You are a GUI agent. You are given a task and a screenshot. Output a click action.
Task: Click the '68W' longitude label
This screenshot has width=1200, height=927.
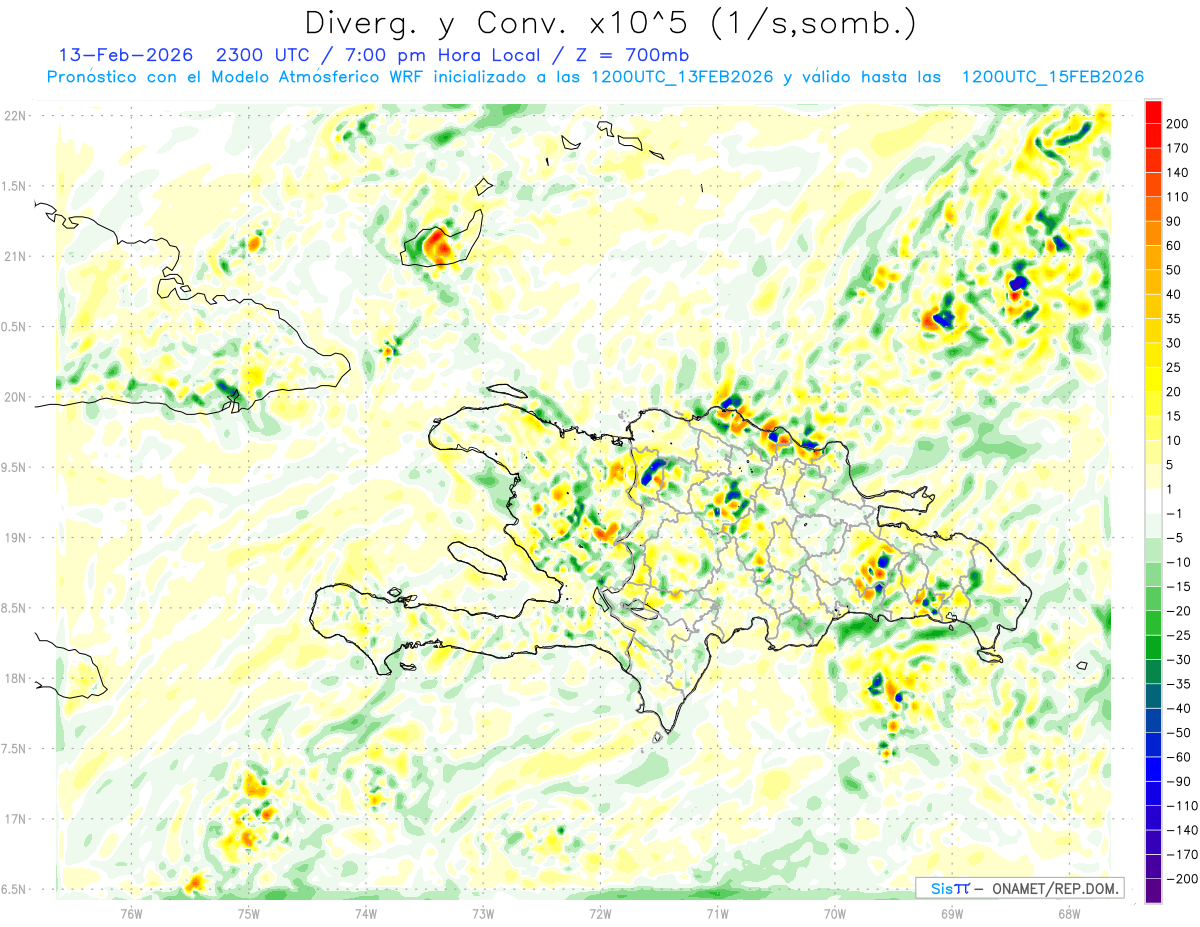click(x=1069, y=913)
